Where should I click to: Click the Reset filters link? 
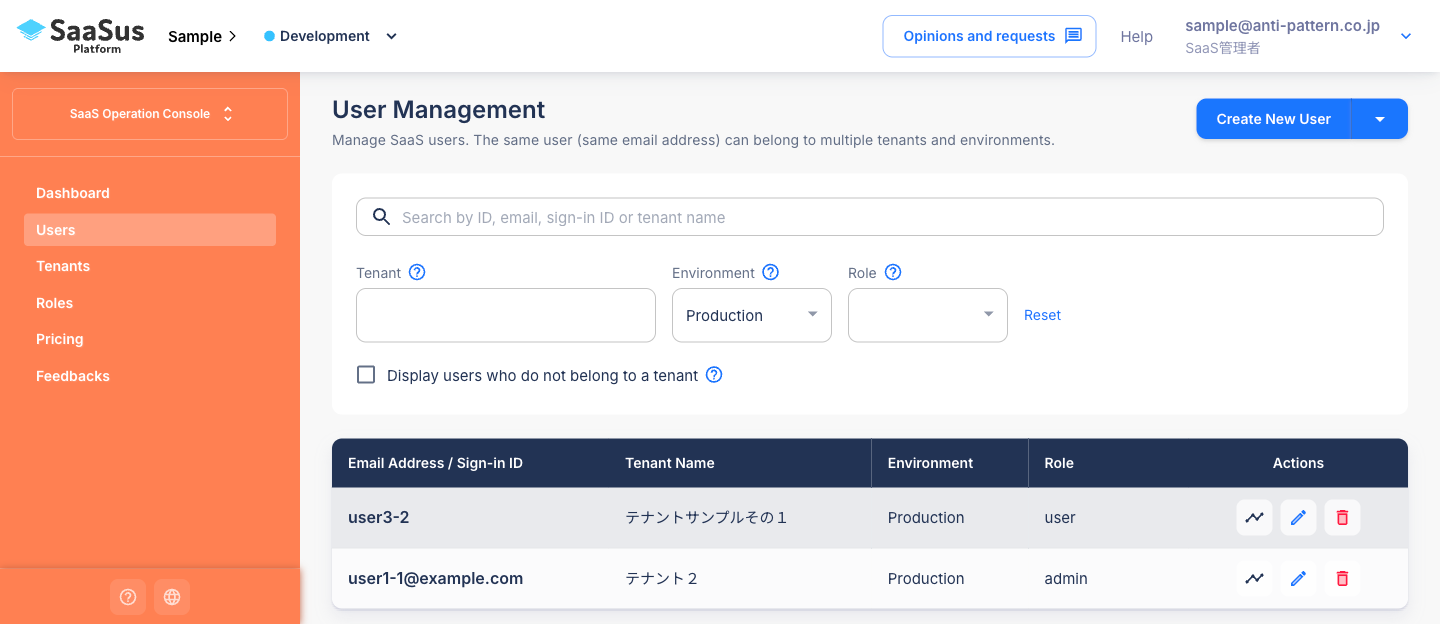coord(1042,315)
